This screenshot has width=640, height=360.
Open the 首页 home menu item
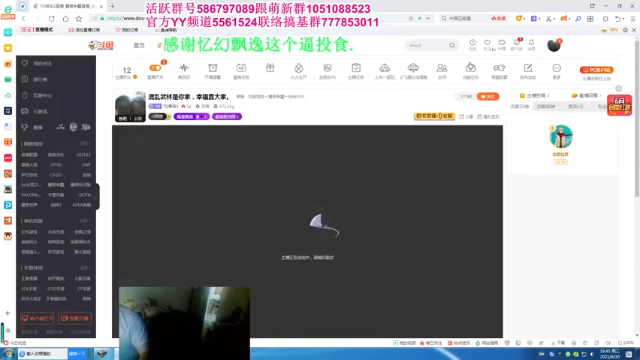point(139,45)
